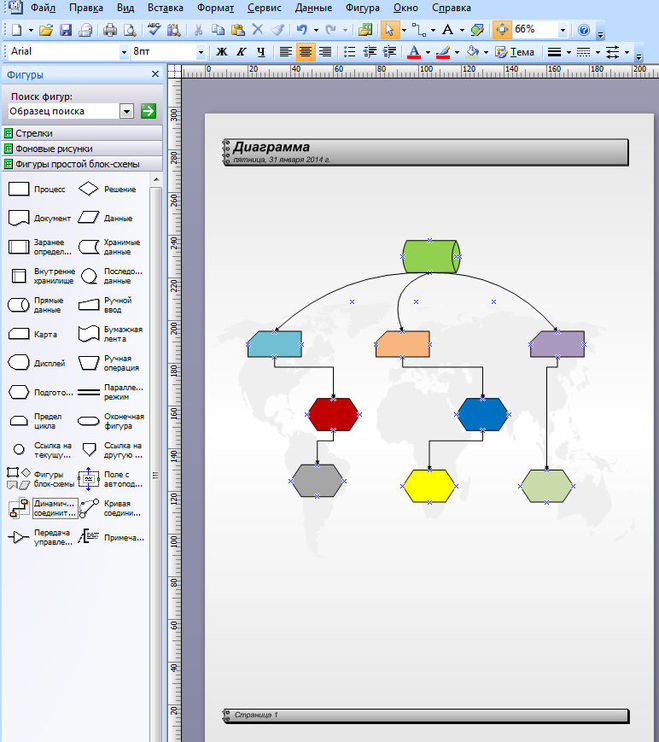Image resolution: width=659 pixels, height=742 pixels.
Task: Click the 'Поиск фигур' search input field
Action: pyautogui.click(x=63, y=112)
